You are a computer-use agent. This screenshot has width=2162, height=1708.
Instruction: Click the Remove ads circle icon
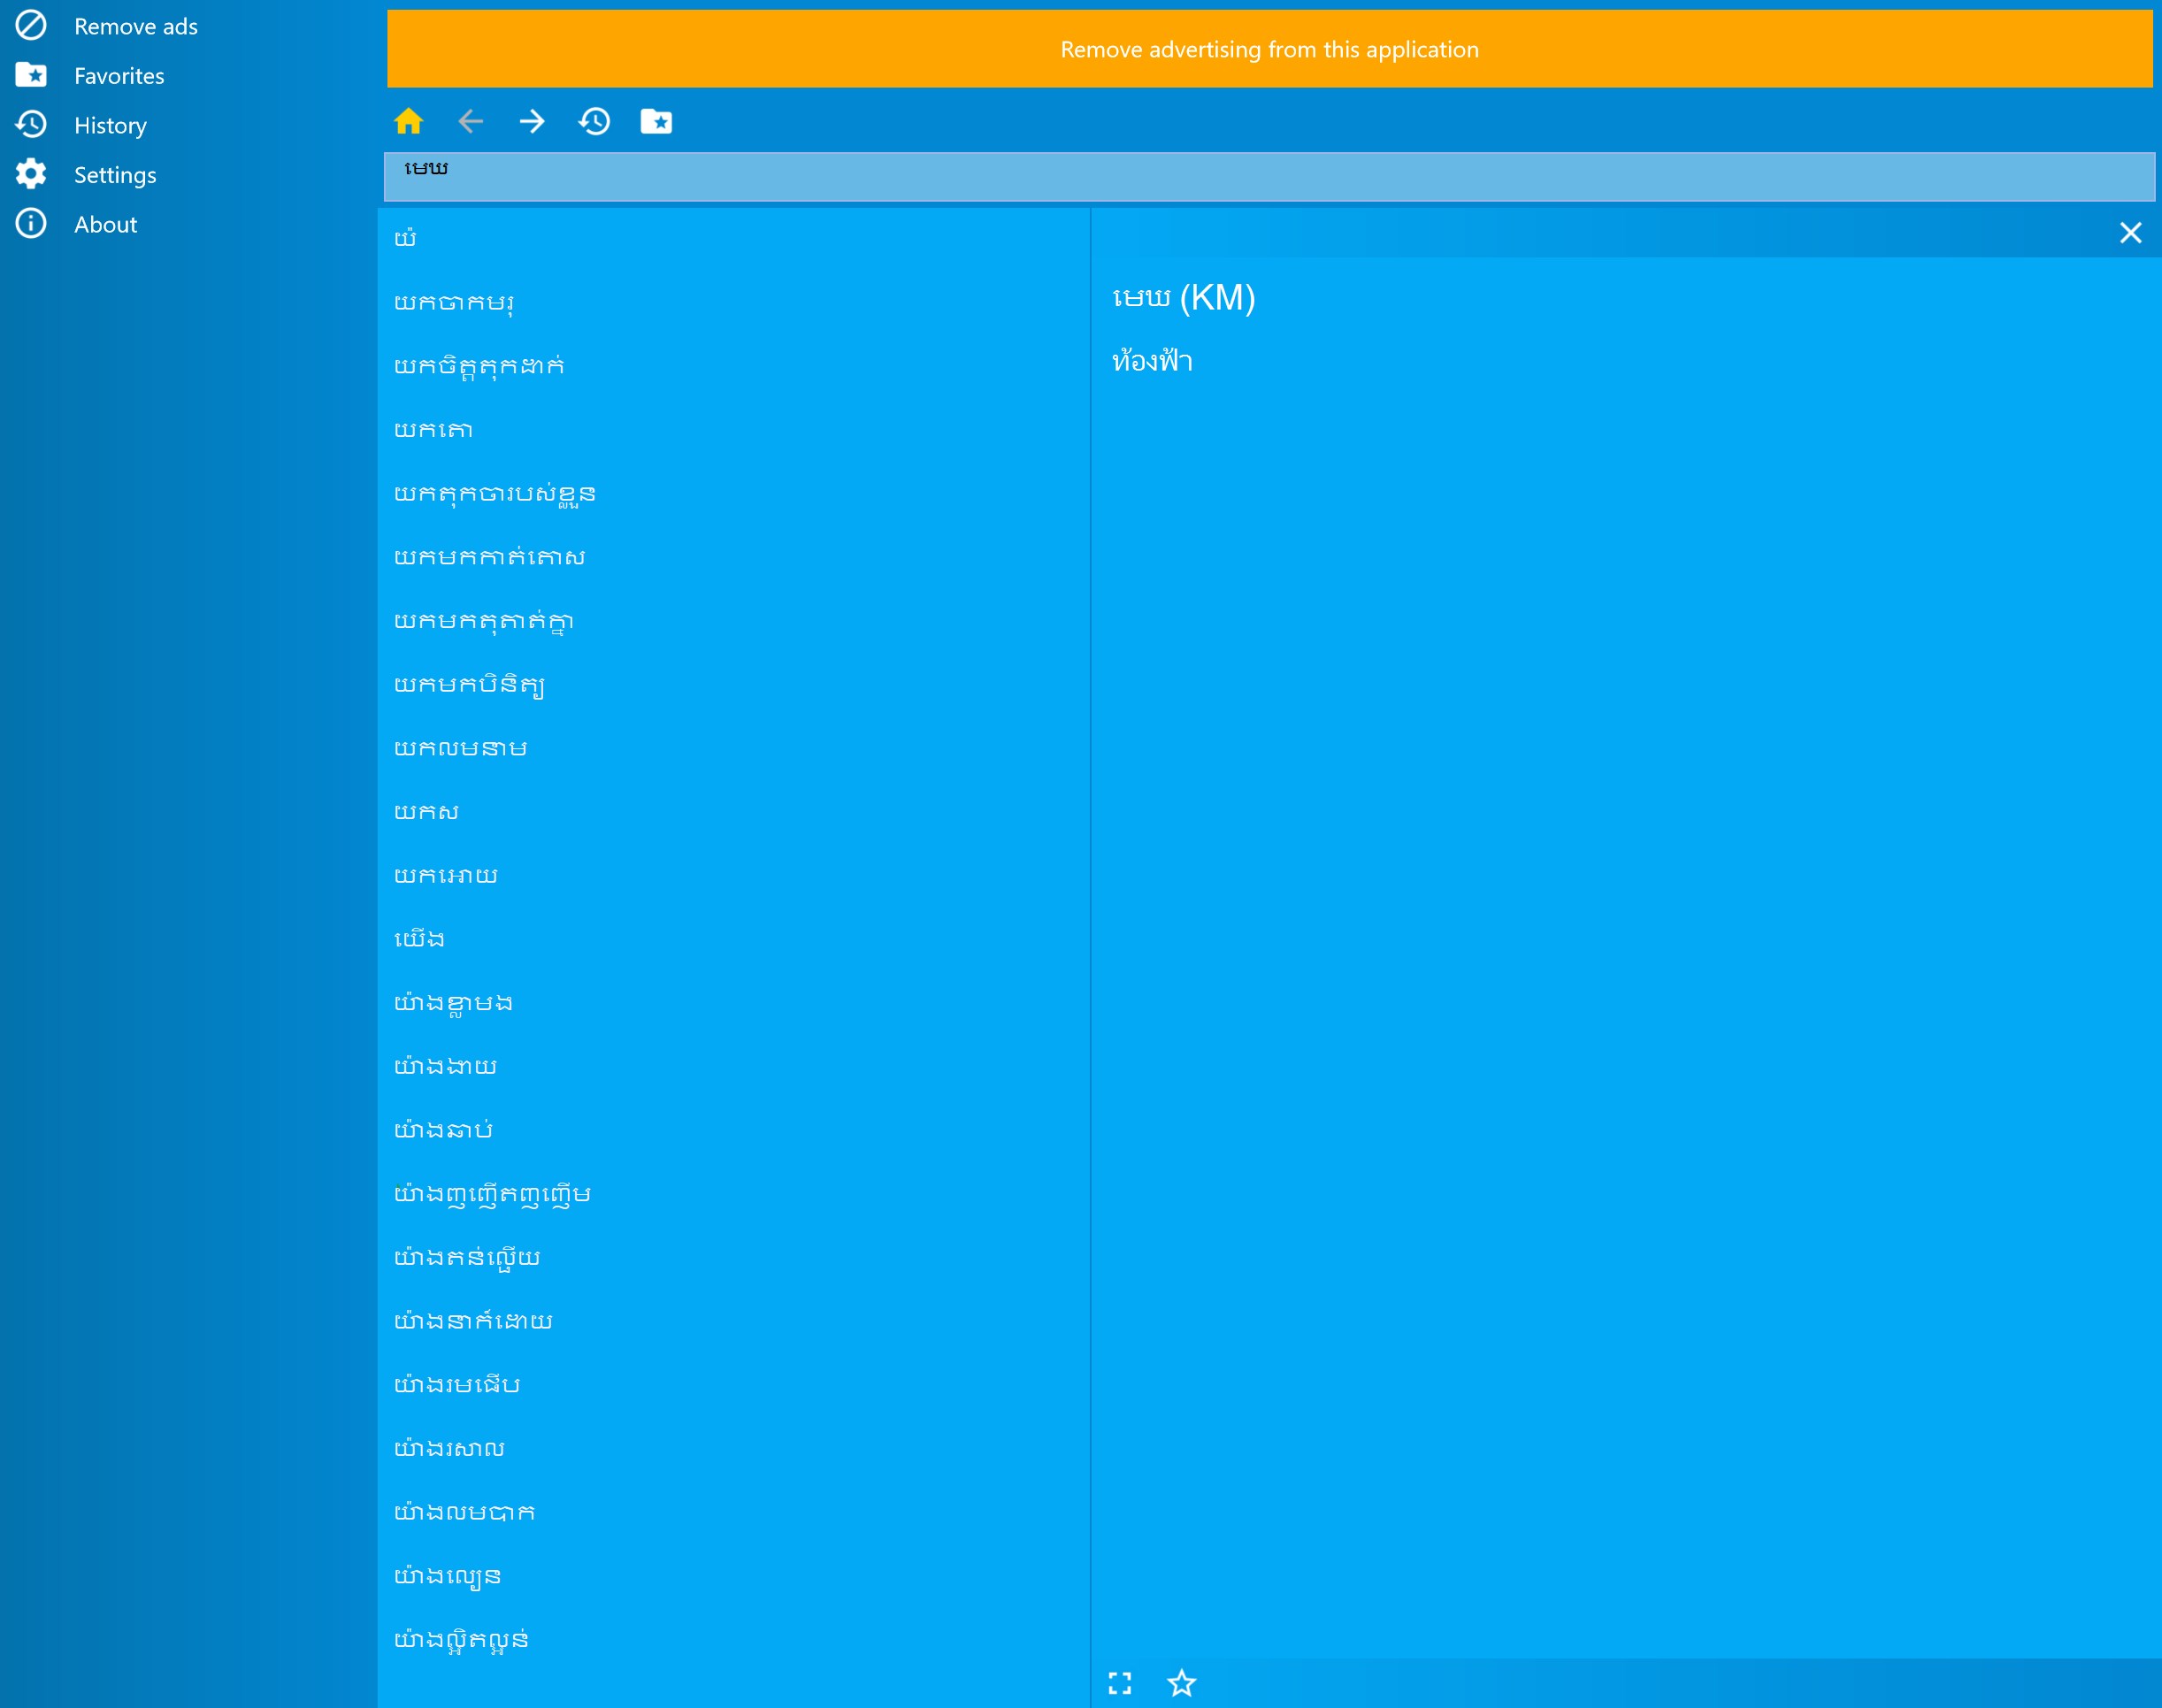pos(31,25)
